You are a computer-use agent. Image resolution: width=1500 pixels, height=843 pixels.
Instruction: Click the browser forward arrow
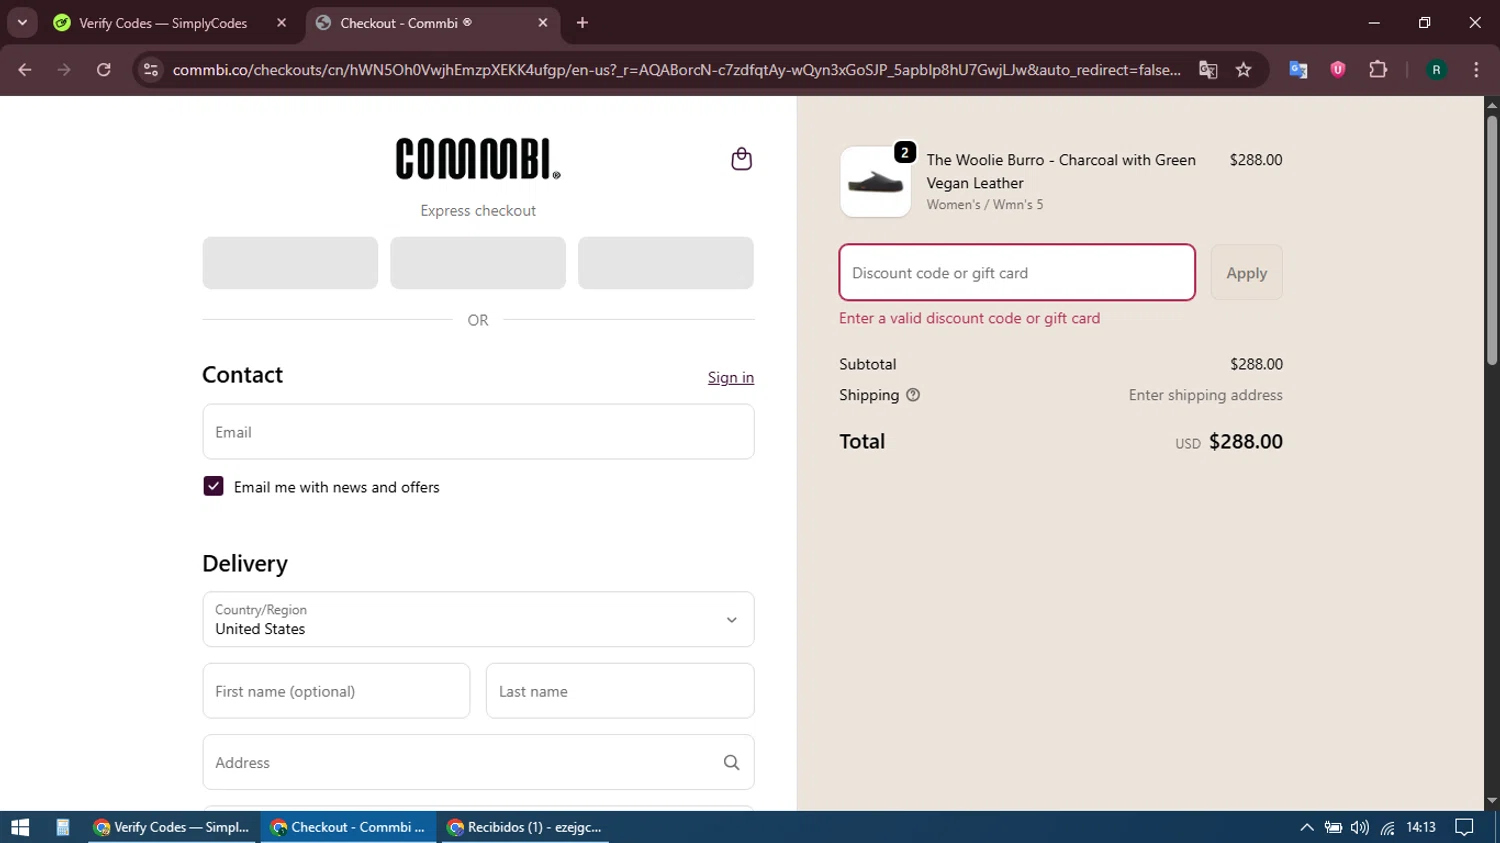(x=64, y=70)
